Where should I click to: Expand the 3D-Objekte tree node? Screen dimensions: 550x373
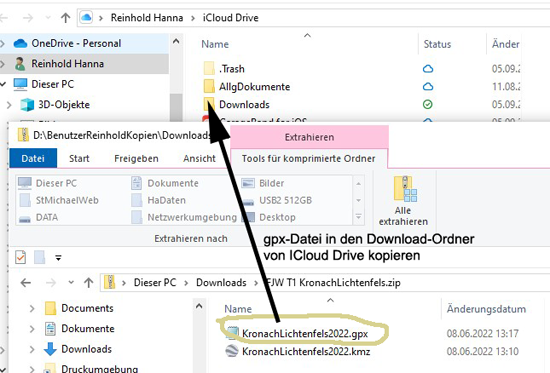click(9, 105)
